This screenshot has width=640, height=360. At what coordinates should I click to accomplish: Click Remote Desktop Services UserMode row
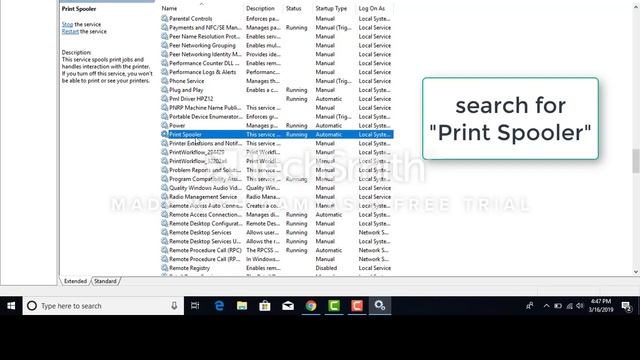(x=277, y=241)
